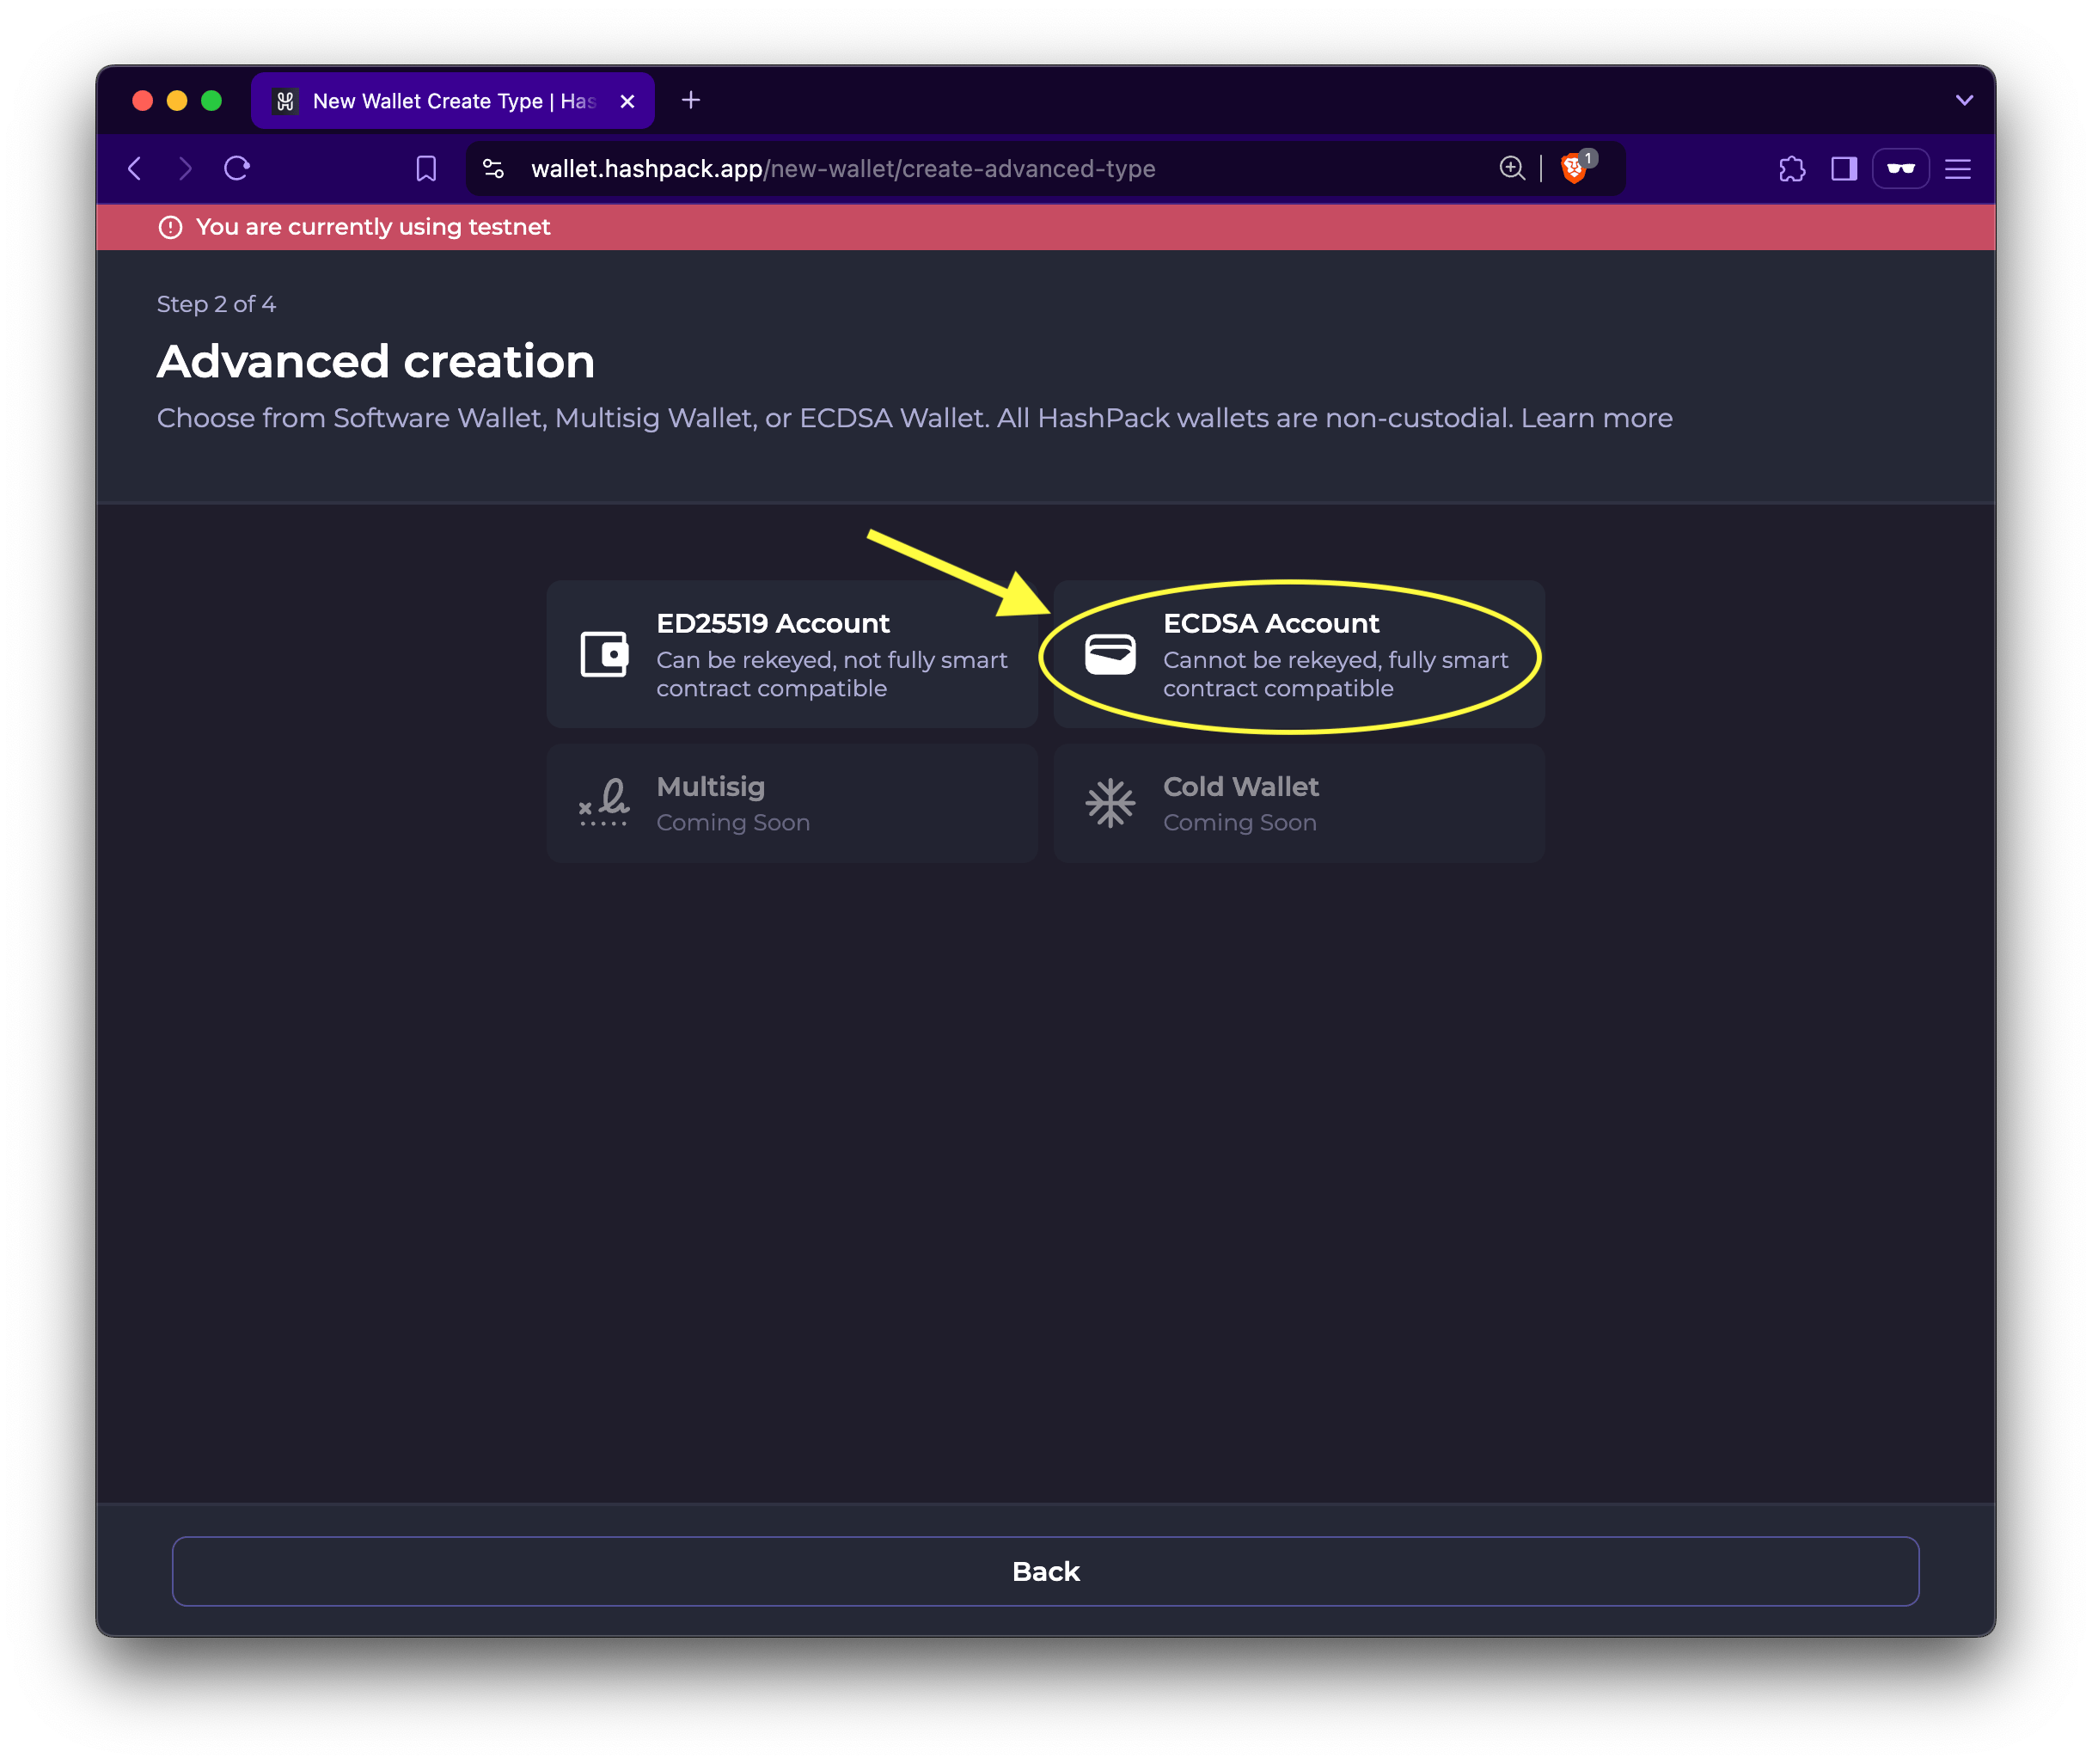Click the HashPack favicon on the tab
Screen dimensions: 2092x1764
(286, 101)
